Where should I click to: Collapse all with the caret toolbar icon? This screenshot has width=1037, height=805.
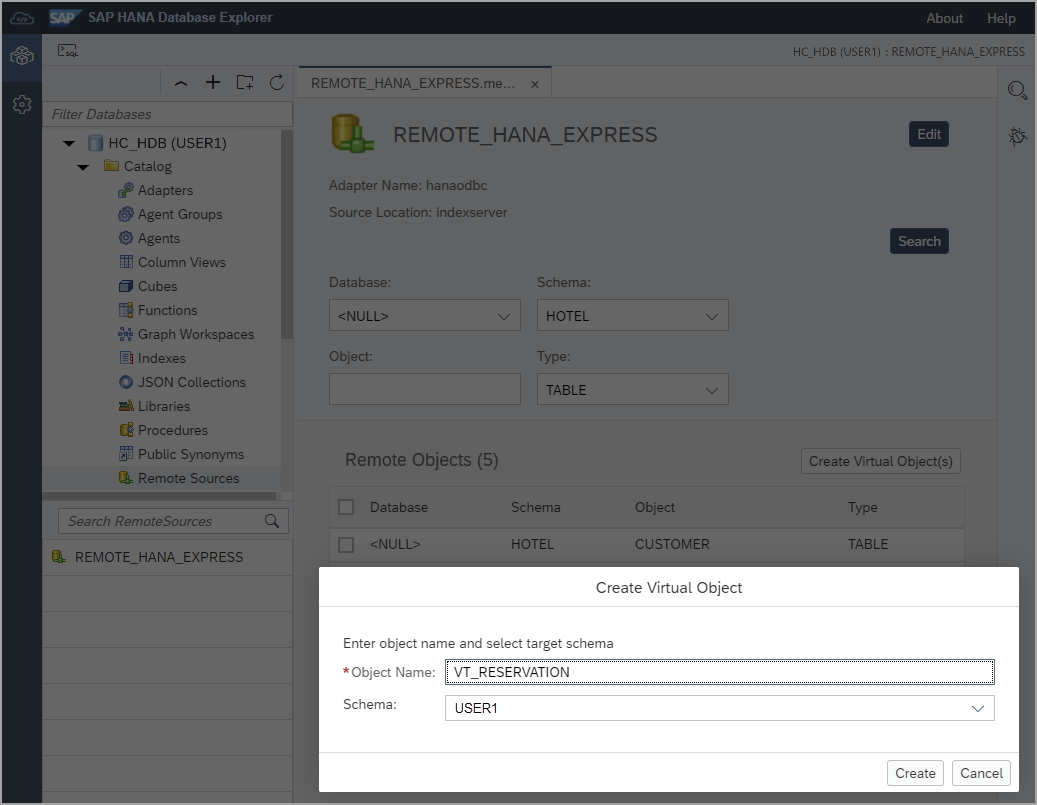tap(181, 83)
